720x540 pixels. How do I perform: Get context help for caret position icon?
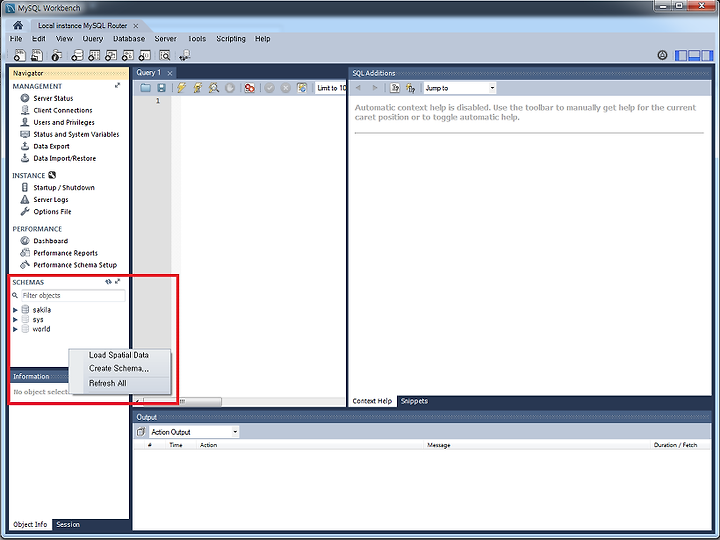coord(394,88)
